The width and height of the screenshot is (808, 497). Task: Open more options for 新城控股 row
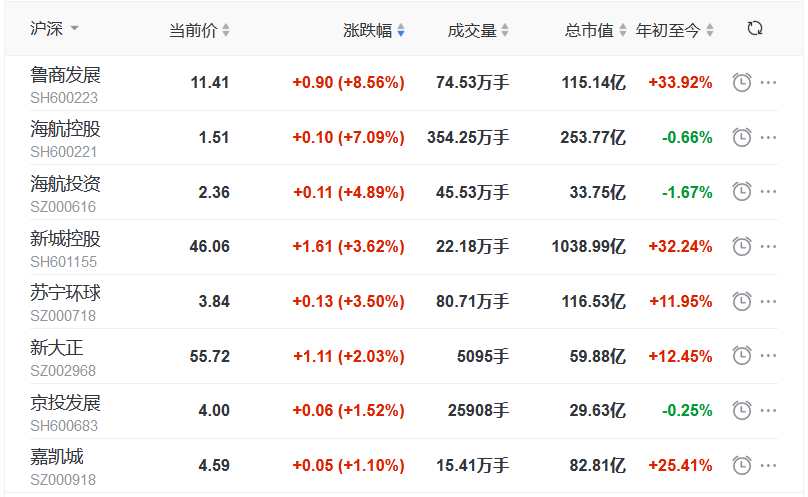tap(768, 246)
